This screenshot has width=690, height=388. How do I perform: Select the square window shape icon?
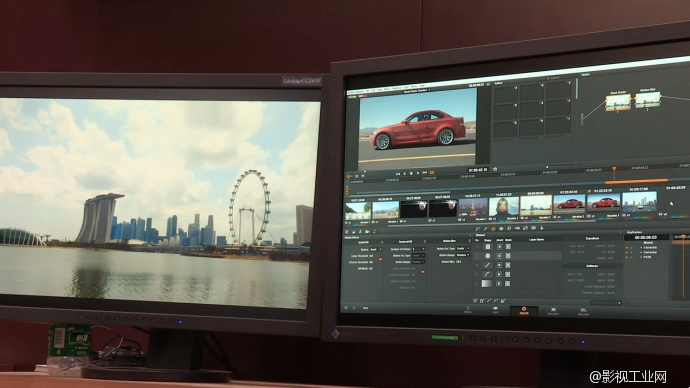(x=487, y=247)
